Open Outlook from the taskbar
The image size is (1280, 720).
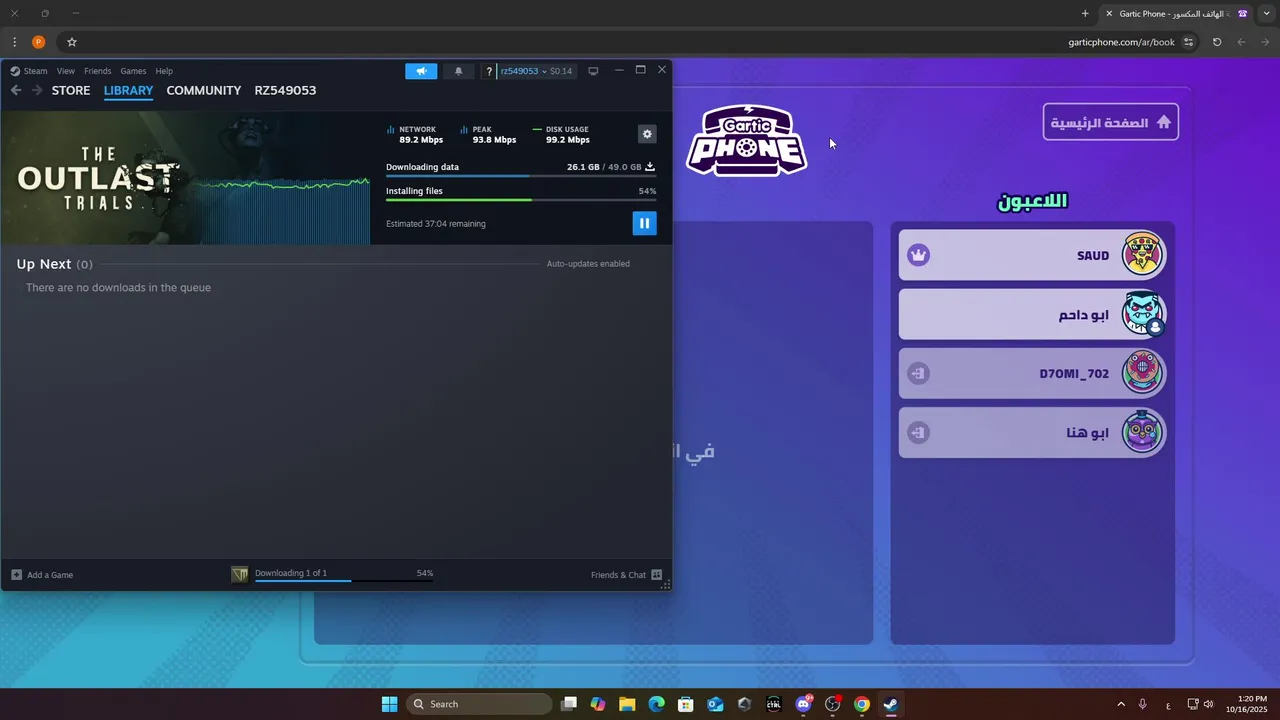[715, 704]
